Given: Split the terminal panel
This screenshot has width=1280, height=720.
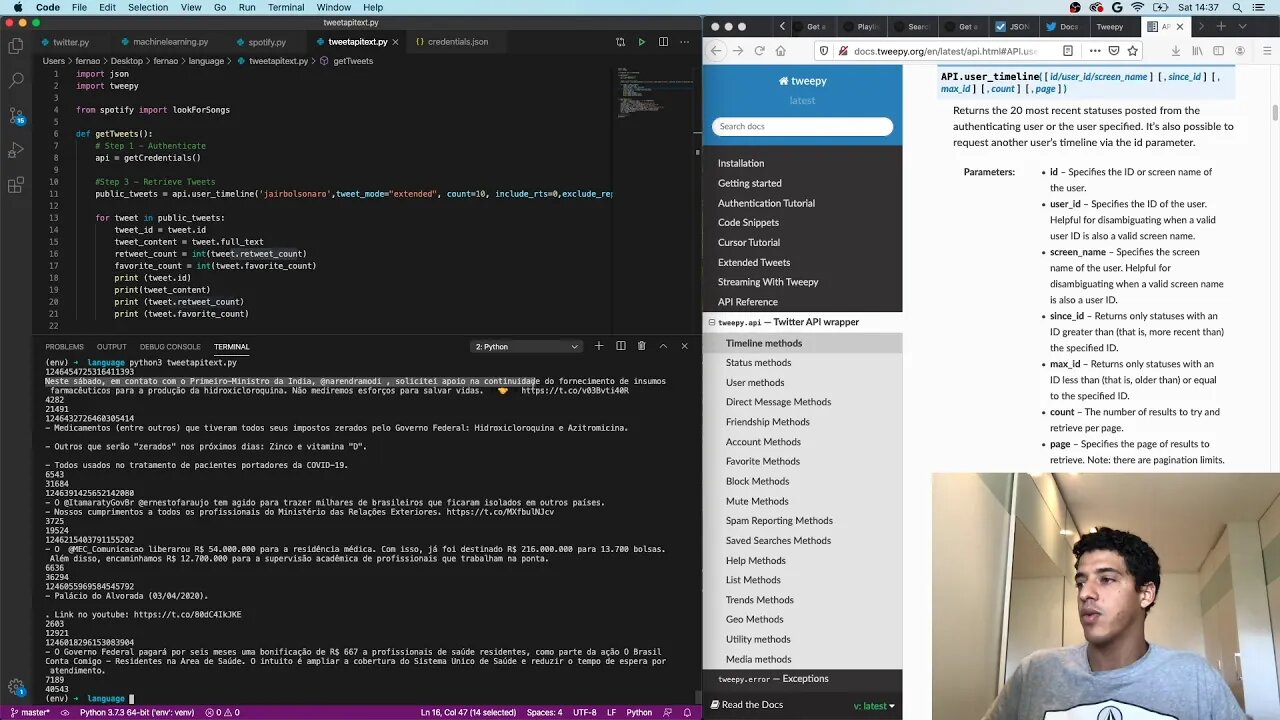Looking at the screenshot, I should (620, 346).
